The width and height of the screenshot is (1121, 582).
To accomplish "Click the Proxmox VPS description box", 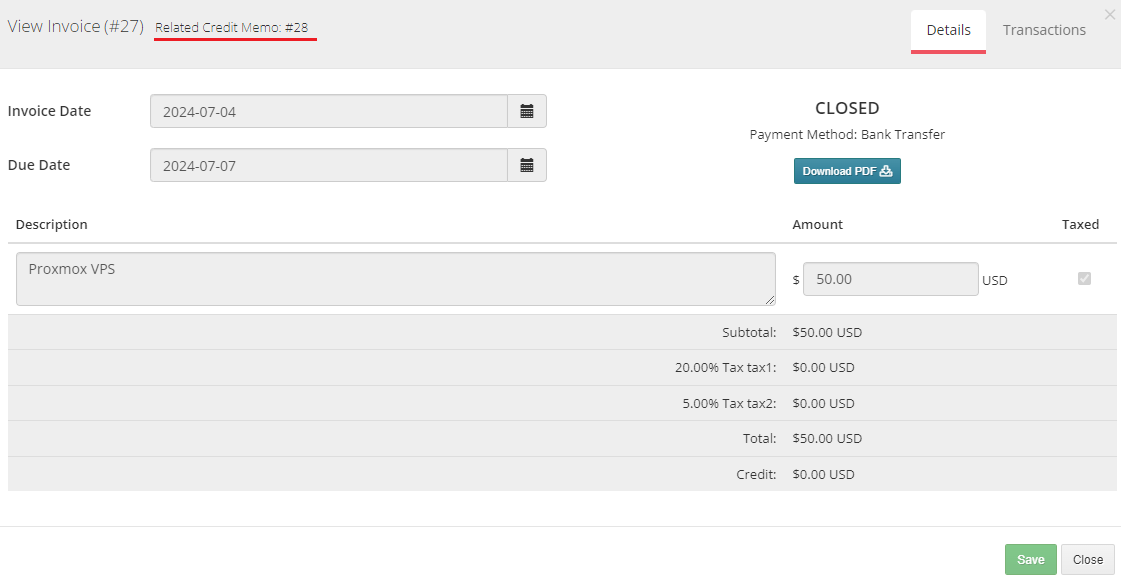I will click(x=395, y=279).
